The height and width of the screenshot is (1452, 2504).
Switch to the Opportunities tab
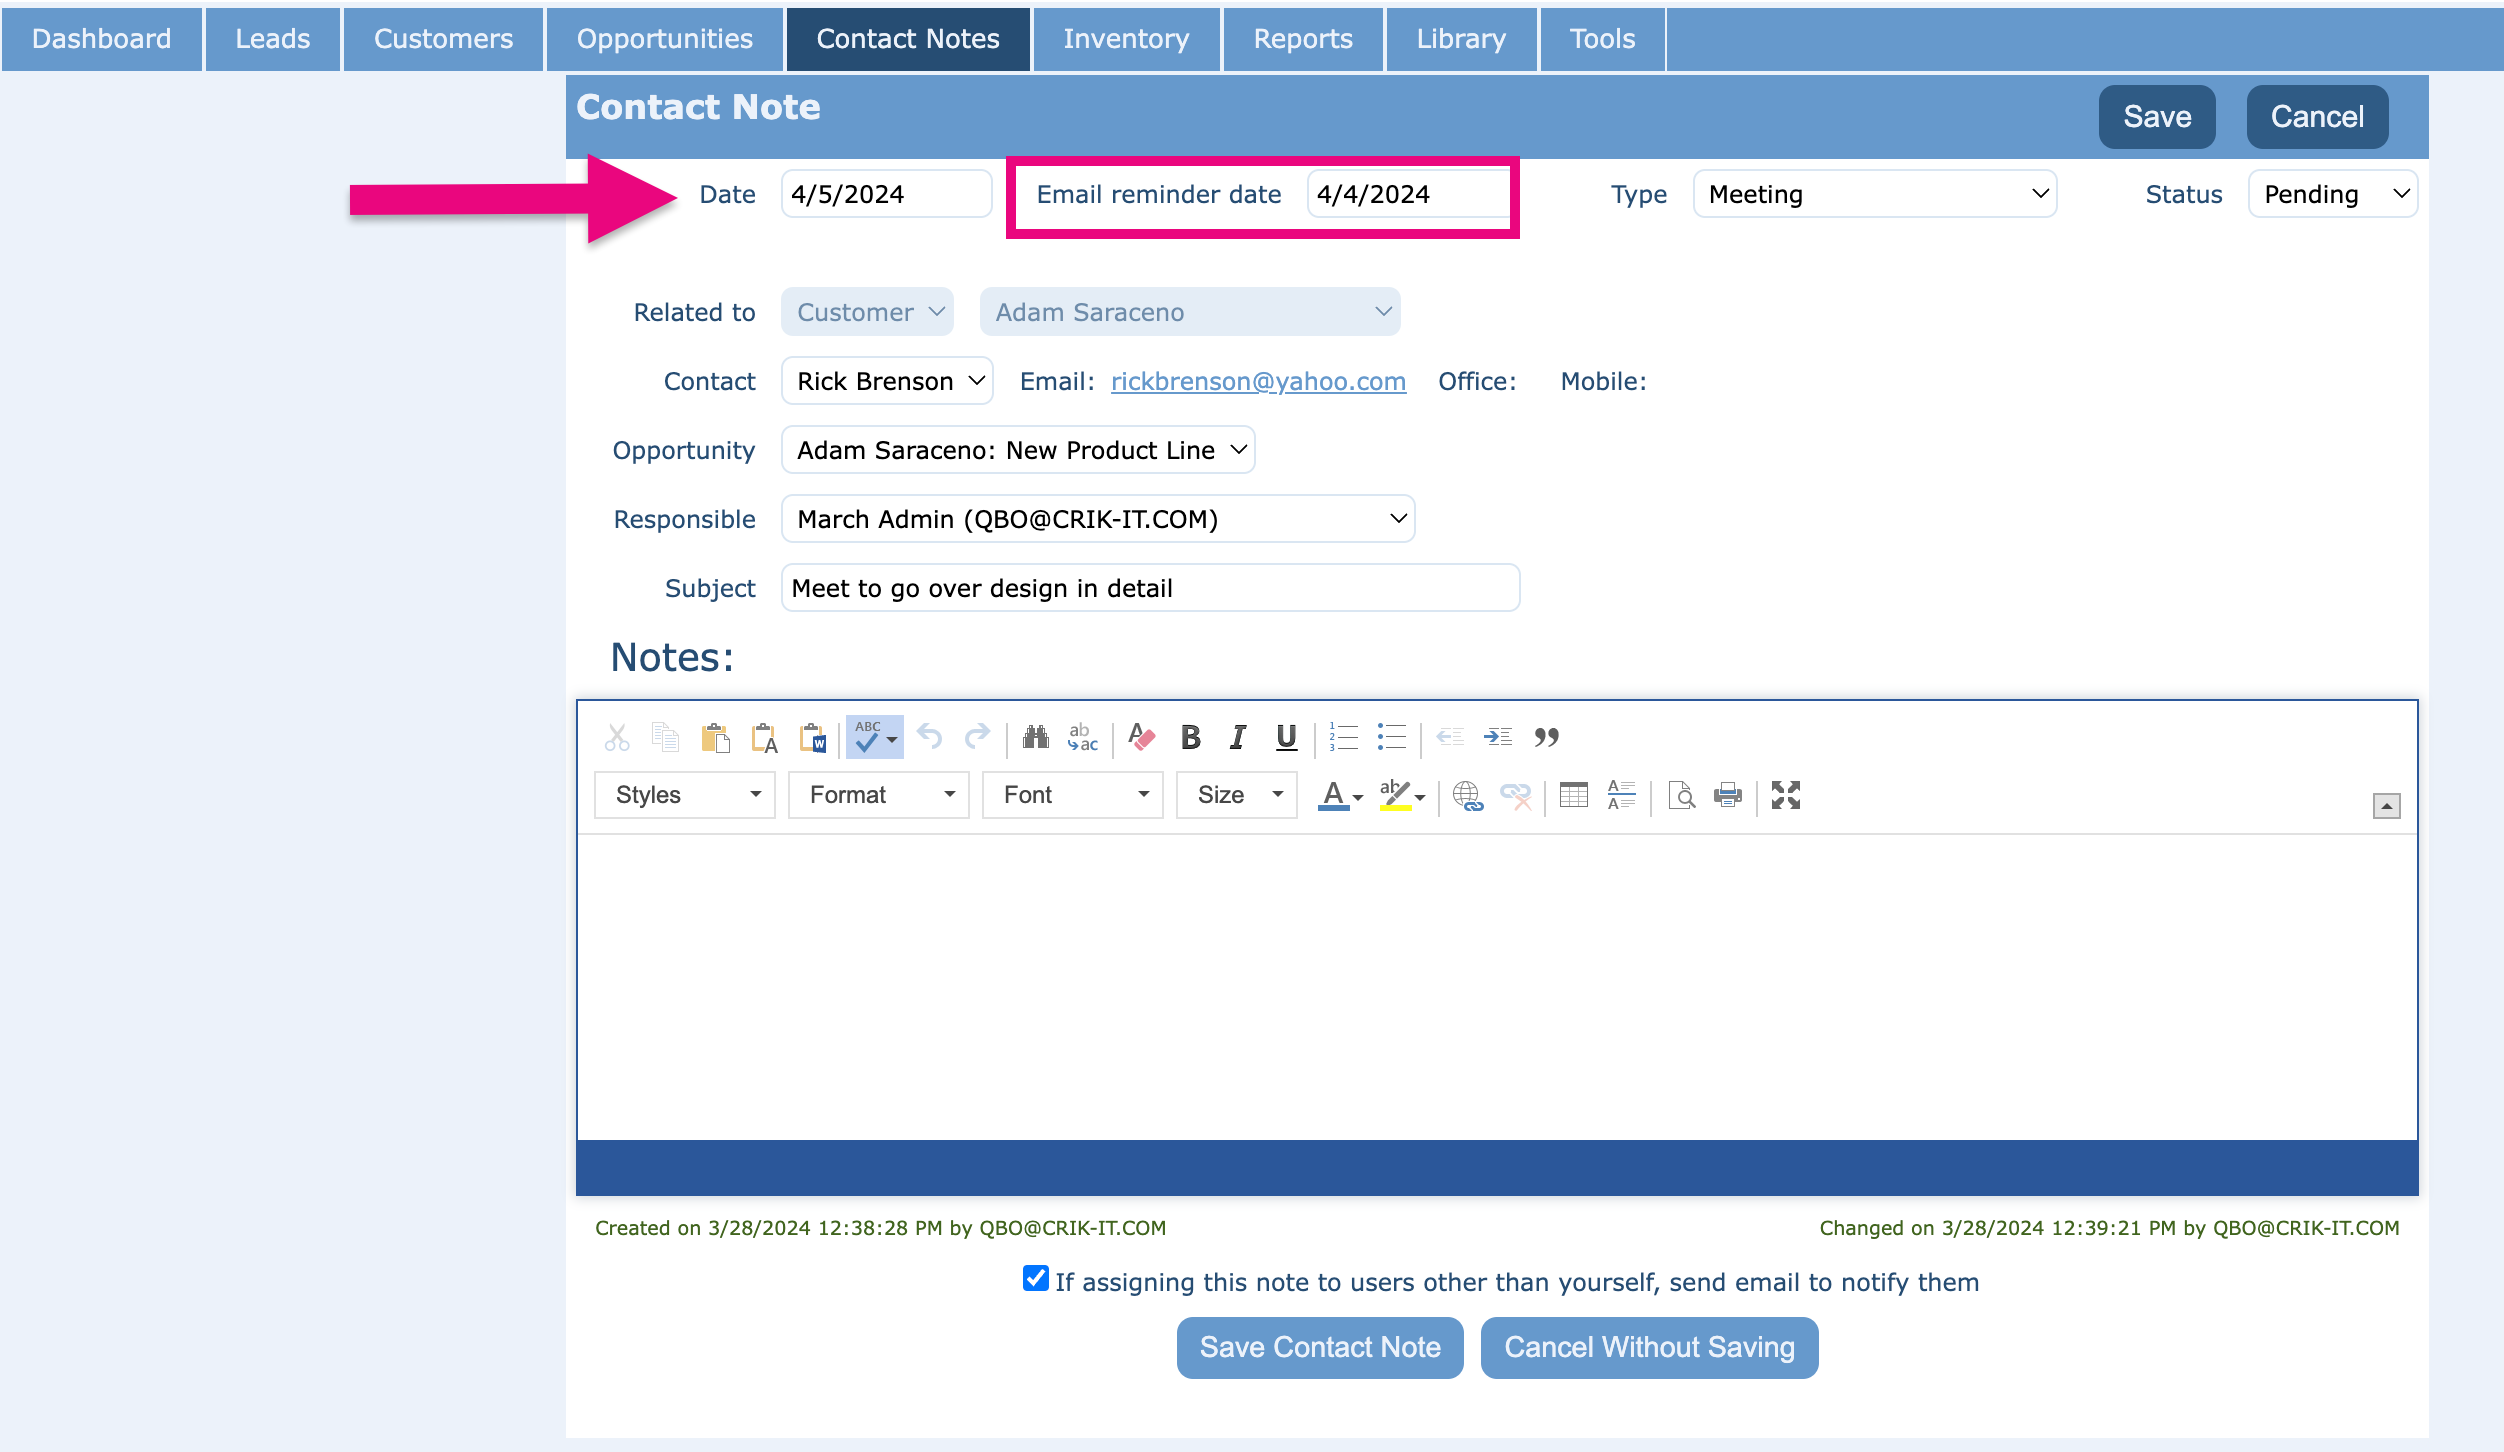click(x=664, y=38)
